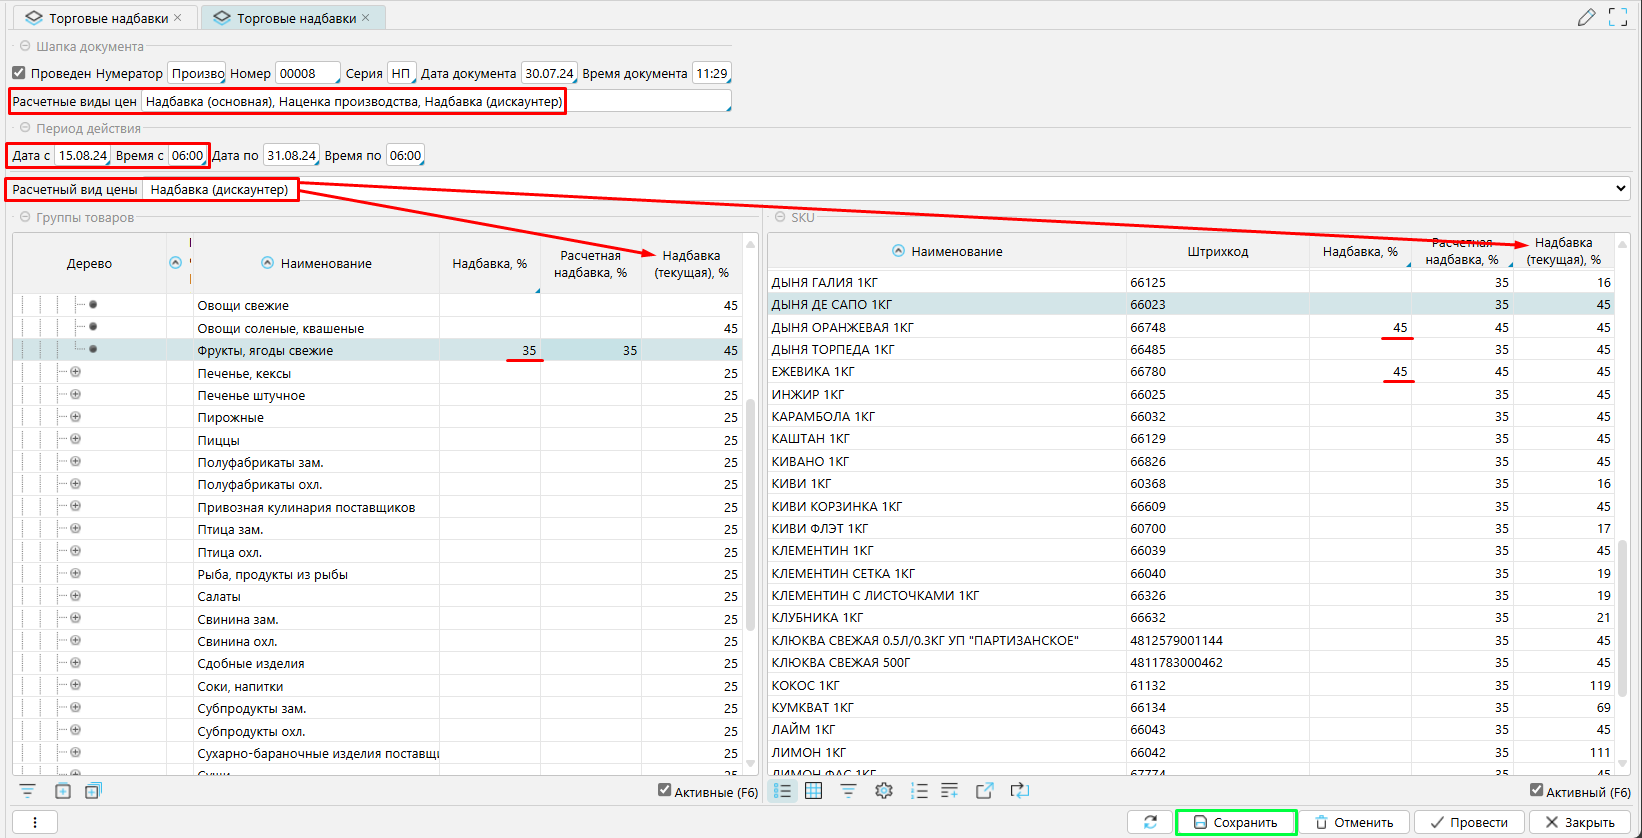Viewport: 1642px width, 838px height.
Task: Click the export icon in SKU toolbar
Action: pyautogui.click(x=985, y=791)
